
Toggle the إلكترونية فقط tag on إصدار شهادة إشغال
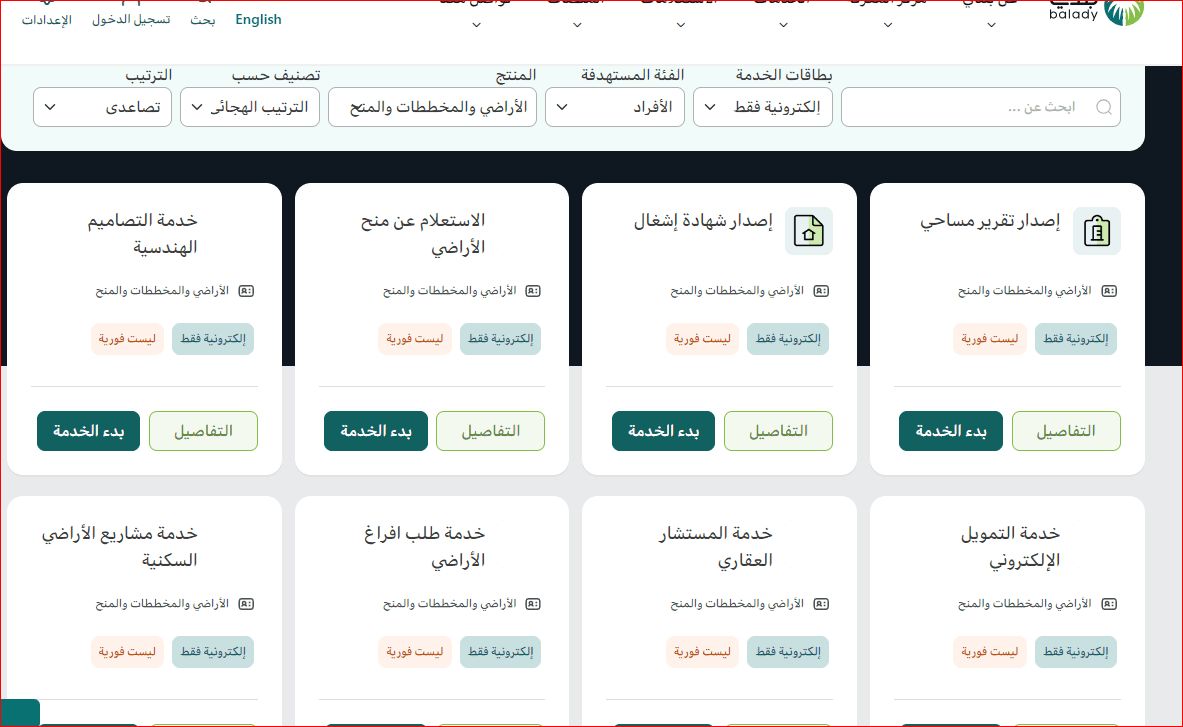[788, 338]
